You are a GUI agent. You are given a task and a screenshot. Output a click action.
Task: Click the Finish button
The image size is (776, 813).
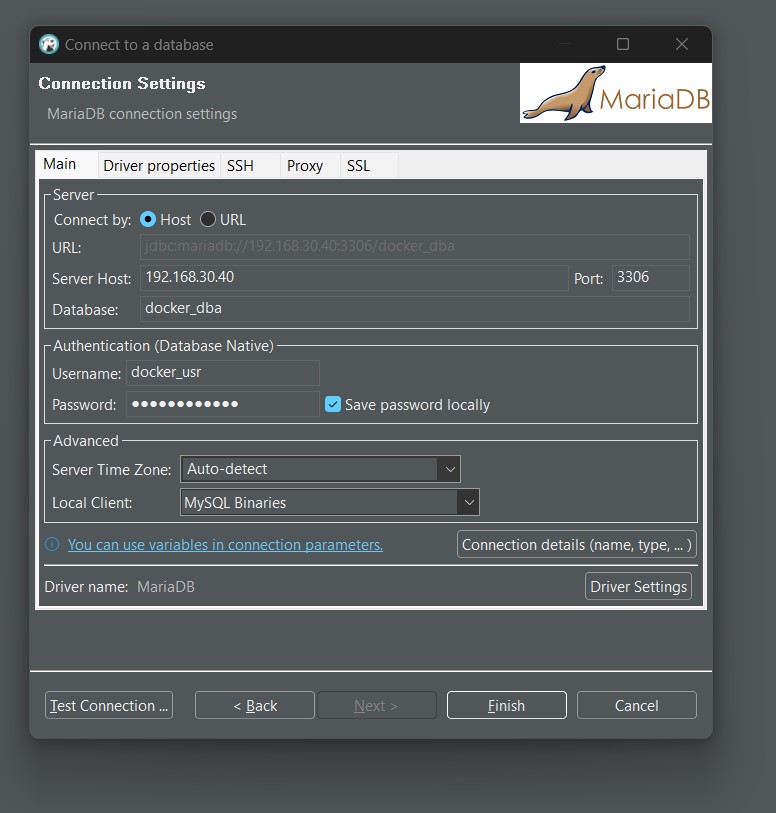(x=506, y=706)
